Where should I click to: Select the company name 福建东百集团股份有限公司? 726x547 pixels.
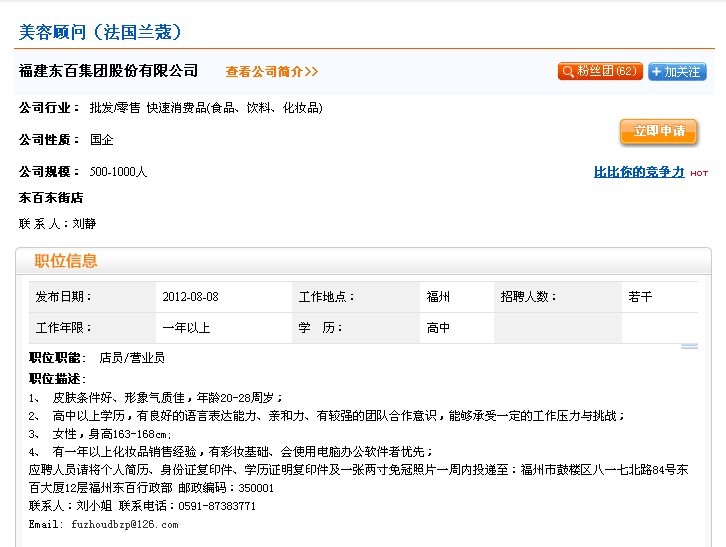[109, 71]
